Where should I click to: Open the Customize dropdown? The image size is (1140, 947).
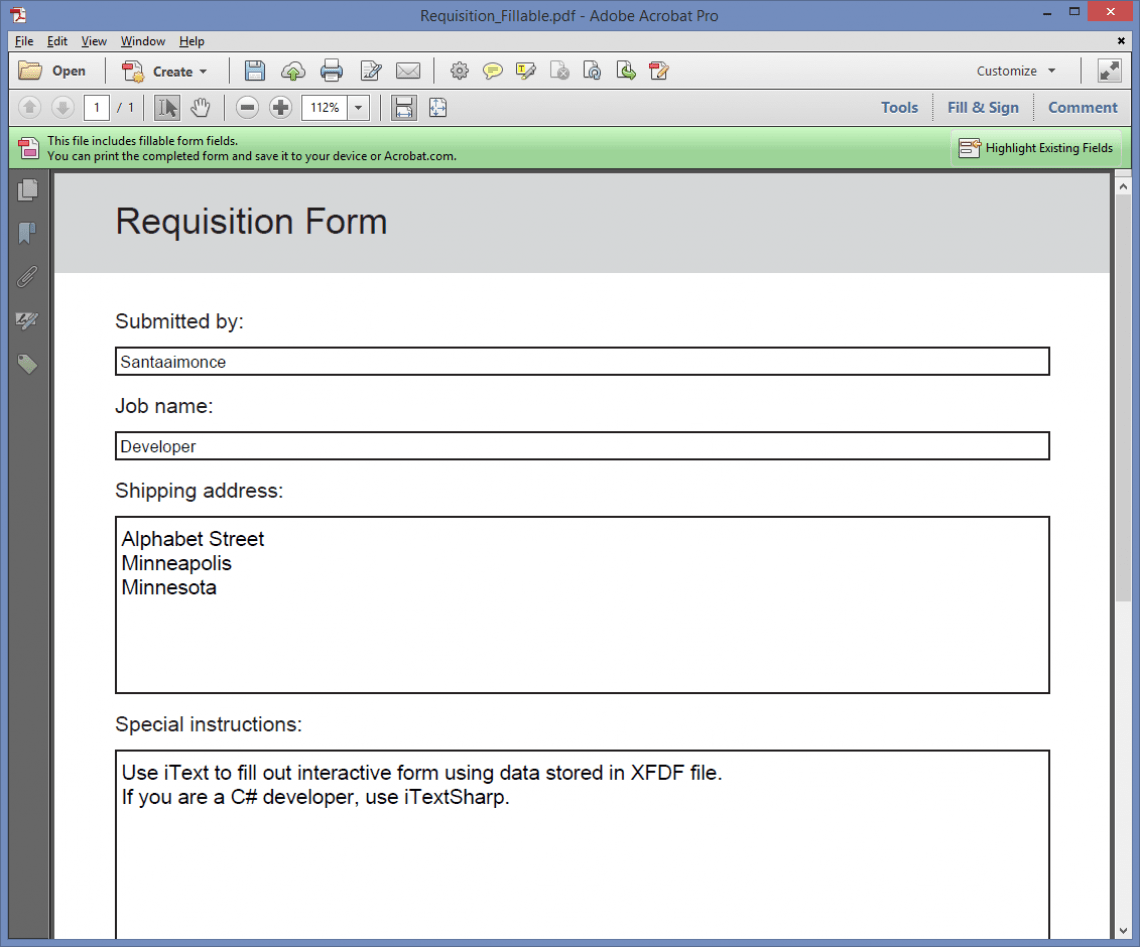(x=1015, y=71)
